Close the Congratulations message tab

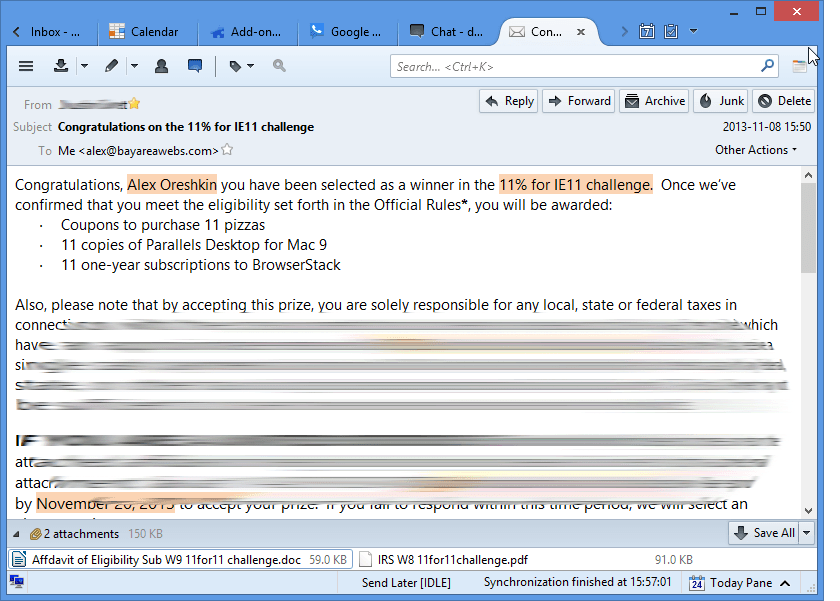coord(581,32)
